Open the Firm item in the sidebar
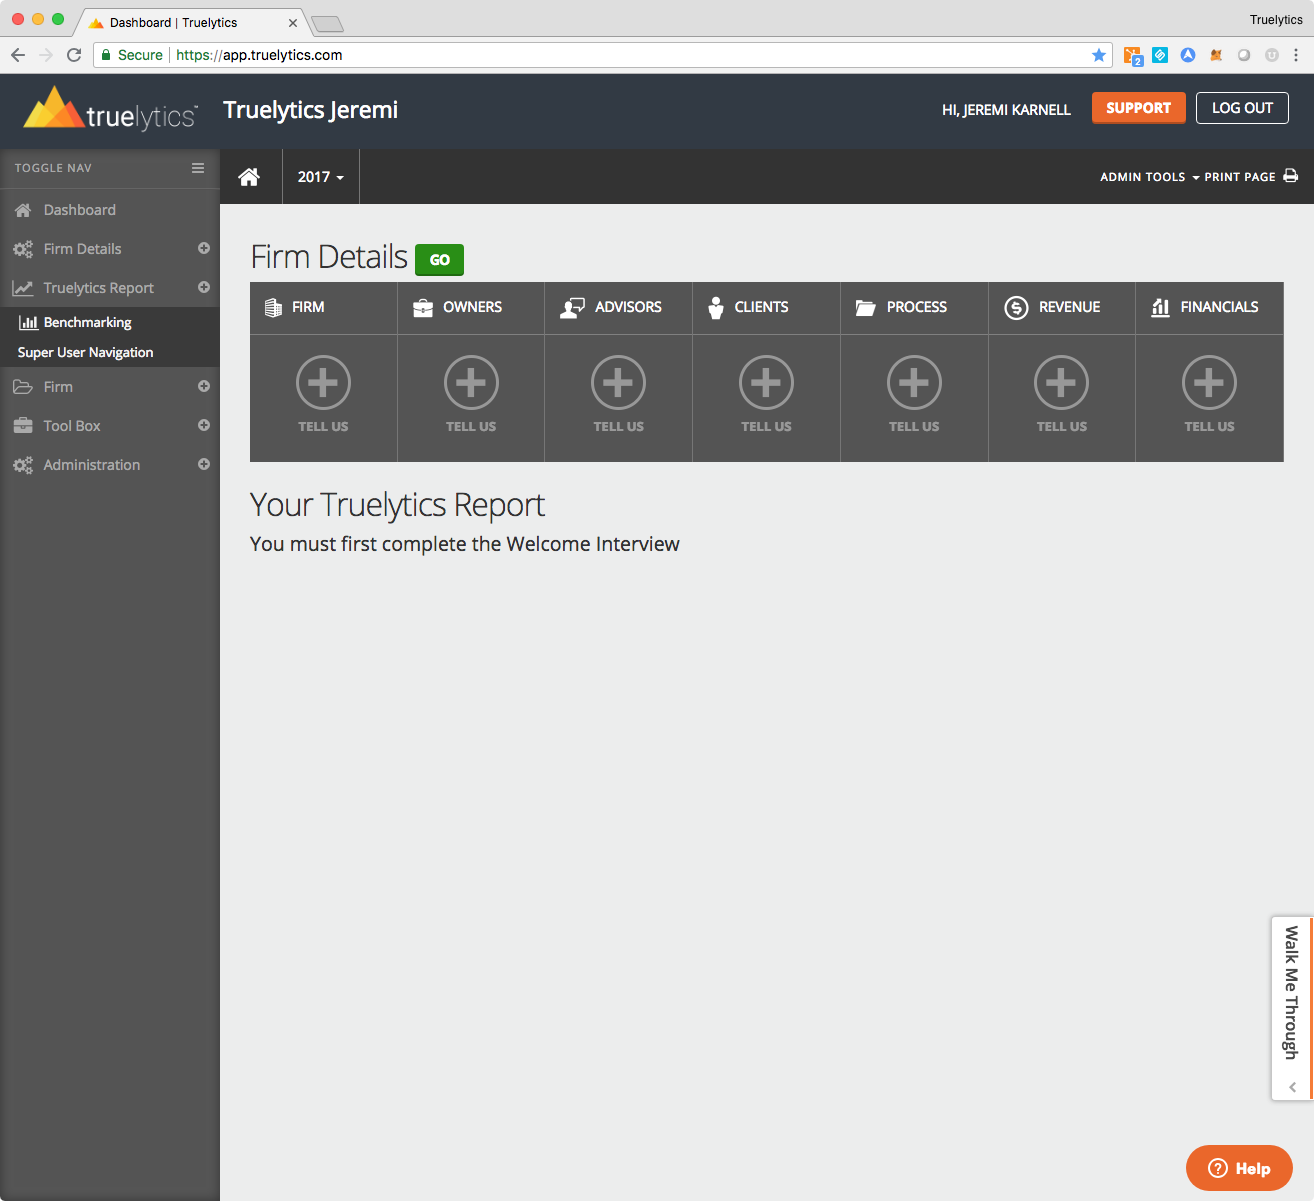 (58, 387)
